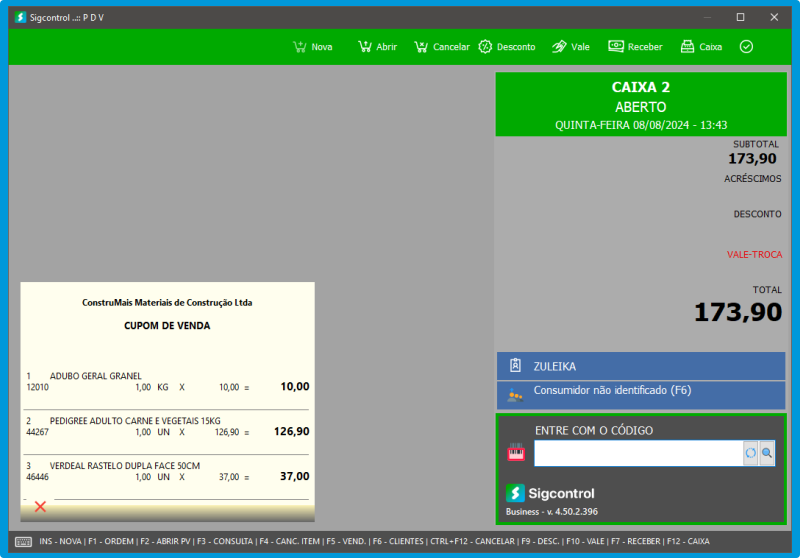Select ADUBO GERAL GRANEL receipt item
Image resolution: width=800 pixels, height=558 pixels.
pos(167,381)
